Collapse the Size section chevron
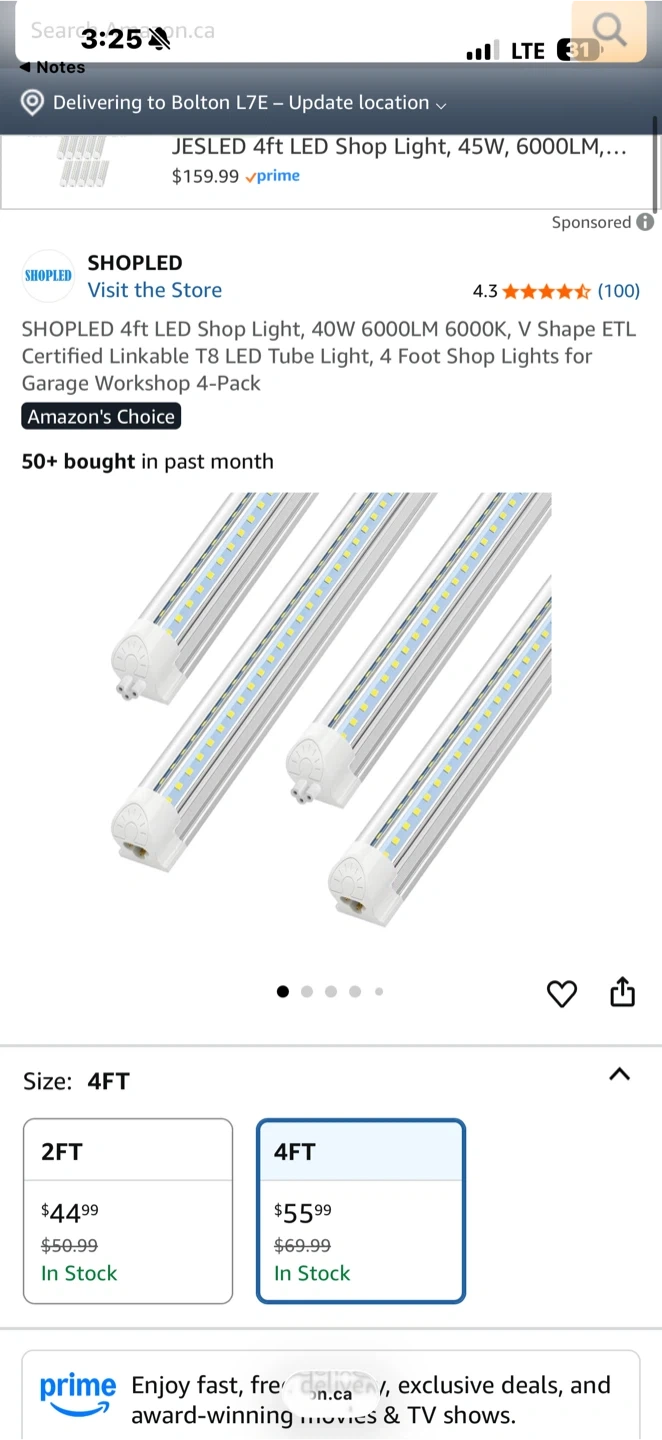The height and width of the screenshot is (1440, 662). coord(620,1075)
